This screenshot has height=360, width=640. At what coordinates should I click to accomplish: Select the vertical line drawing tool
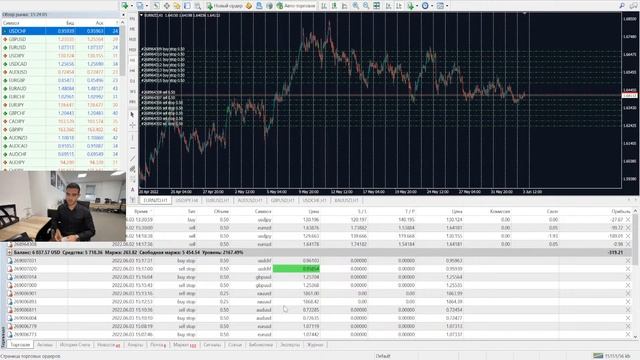[132, 137]
